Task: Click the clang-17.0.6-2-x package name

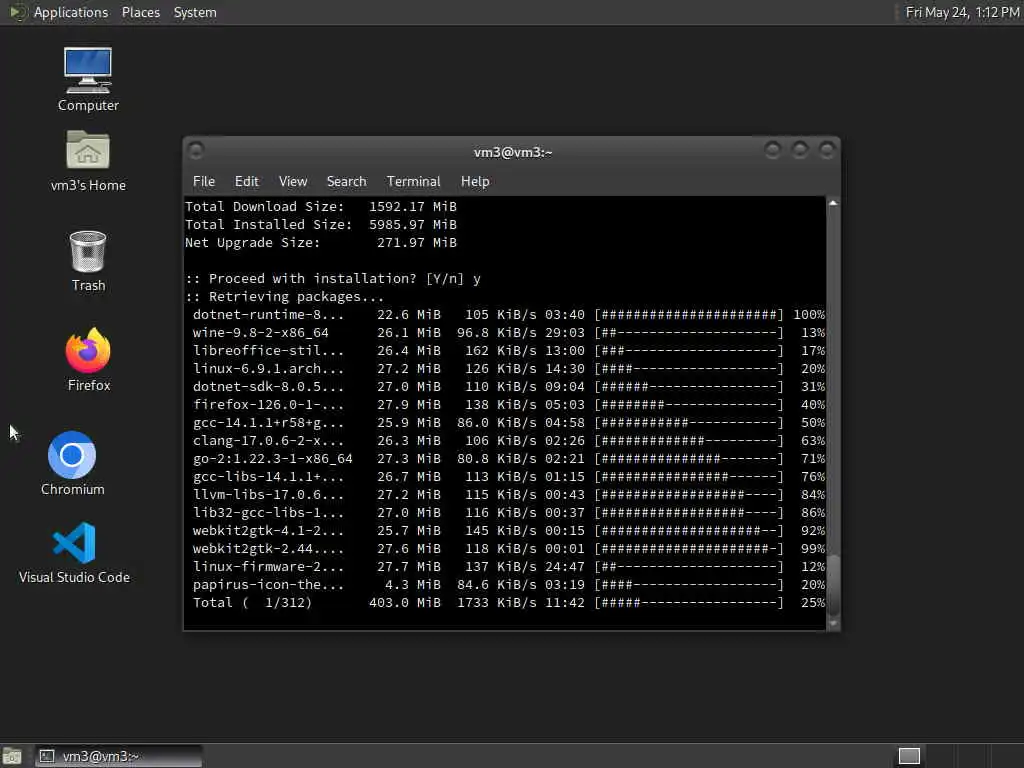Action: pos(268,441)
